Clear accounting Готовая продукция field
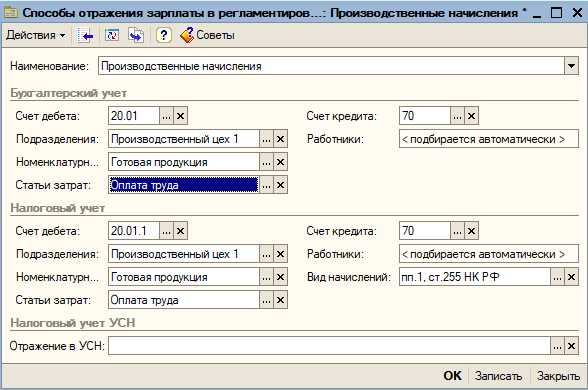Image resolution: width=588 pixels, height=390 pixels. click(280, 162)
